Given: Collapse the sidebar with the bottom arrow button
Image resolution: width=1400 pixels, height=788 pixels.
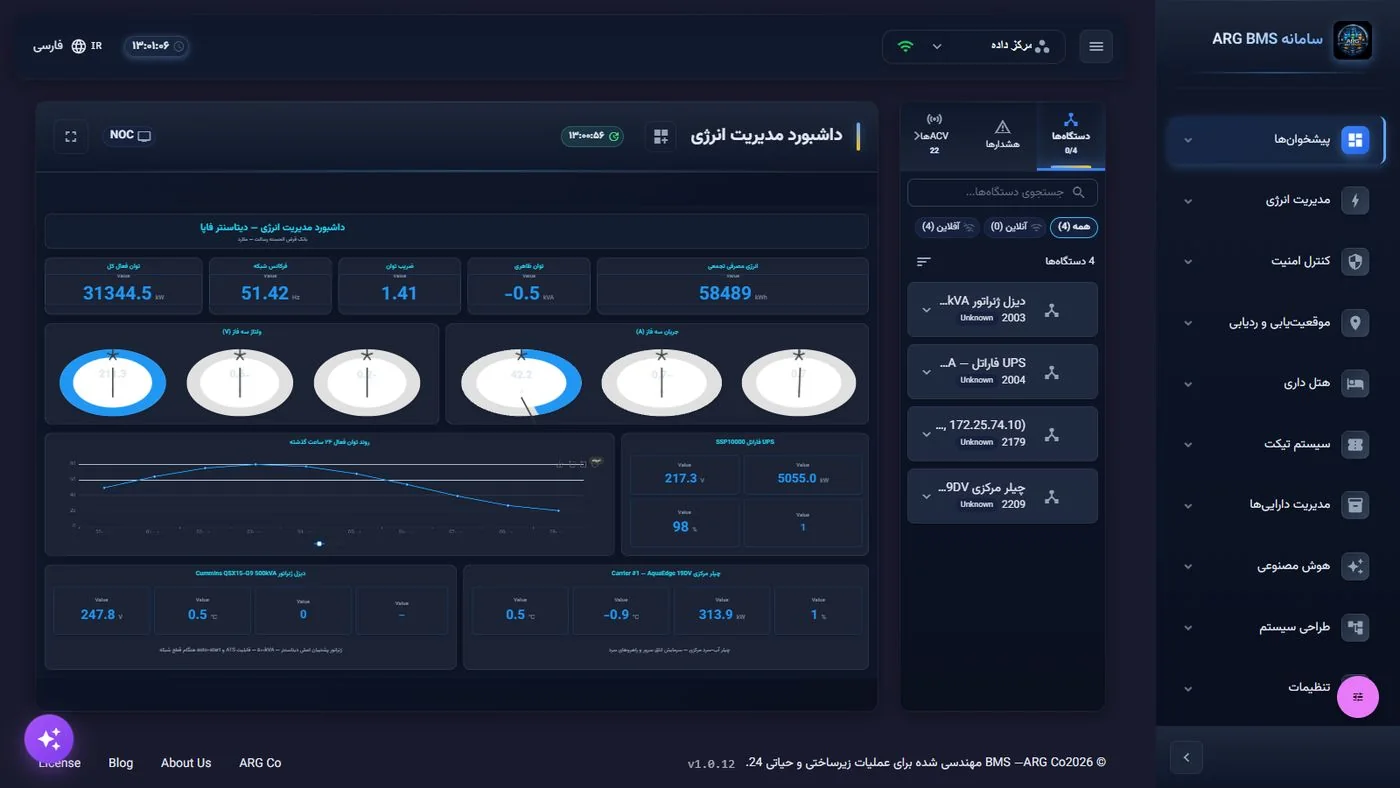Looking at the screenshot, I should point(1186,757).
